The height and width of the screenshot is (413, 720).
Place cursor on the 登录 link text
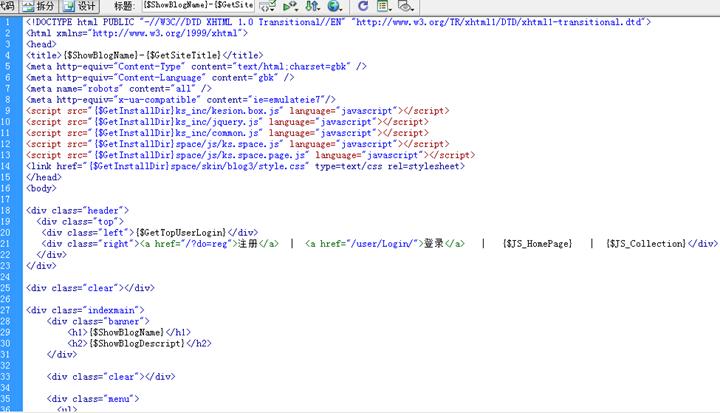[x=433, y=244]
